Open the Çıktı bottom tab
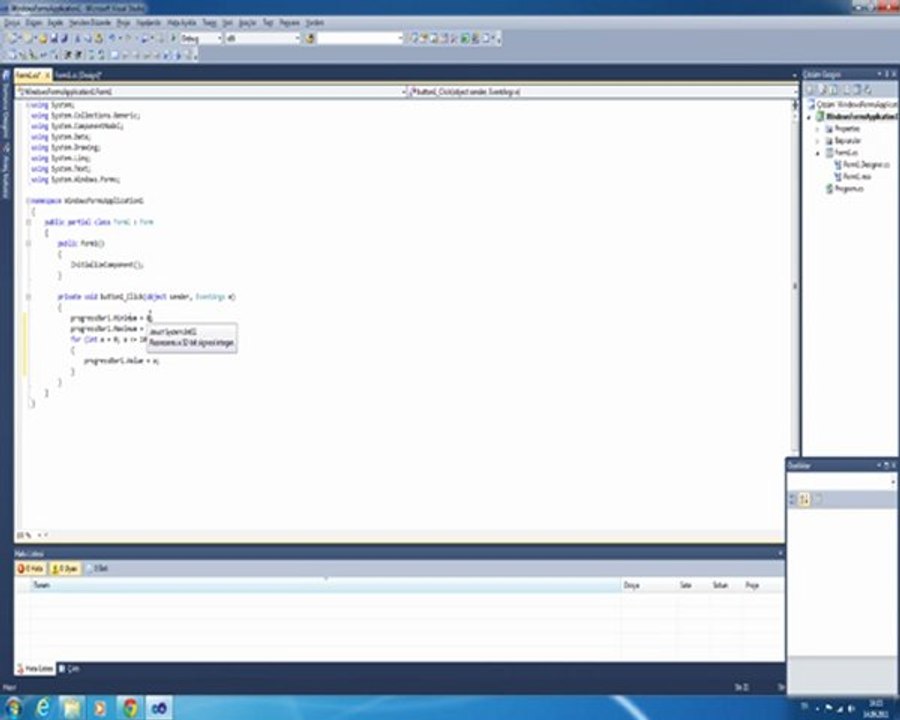Image resolution: width=900 pixels, height=720 pixels. click(x=69, y=669)
